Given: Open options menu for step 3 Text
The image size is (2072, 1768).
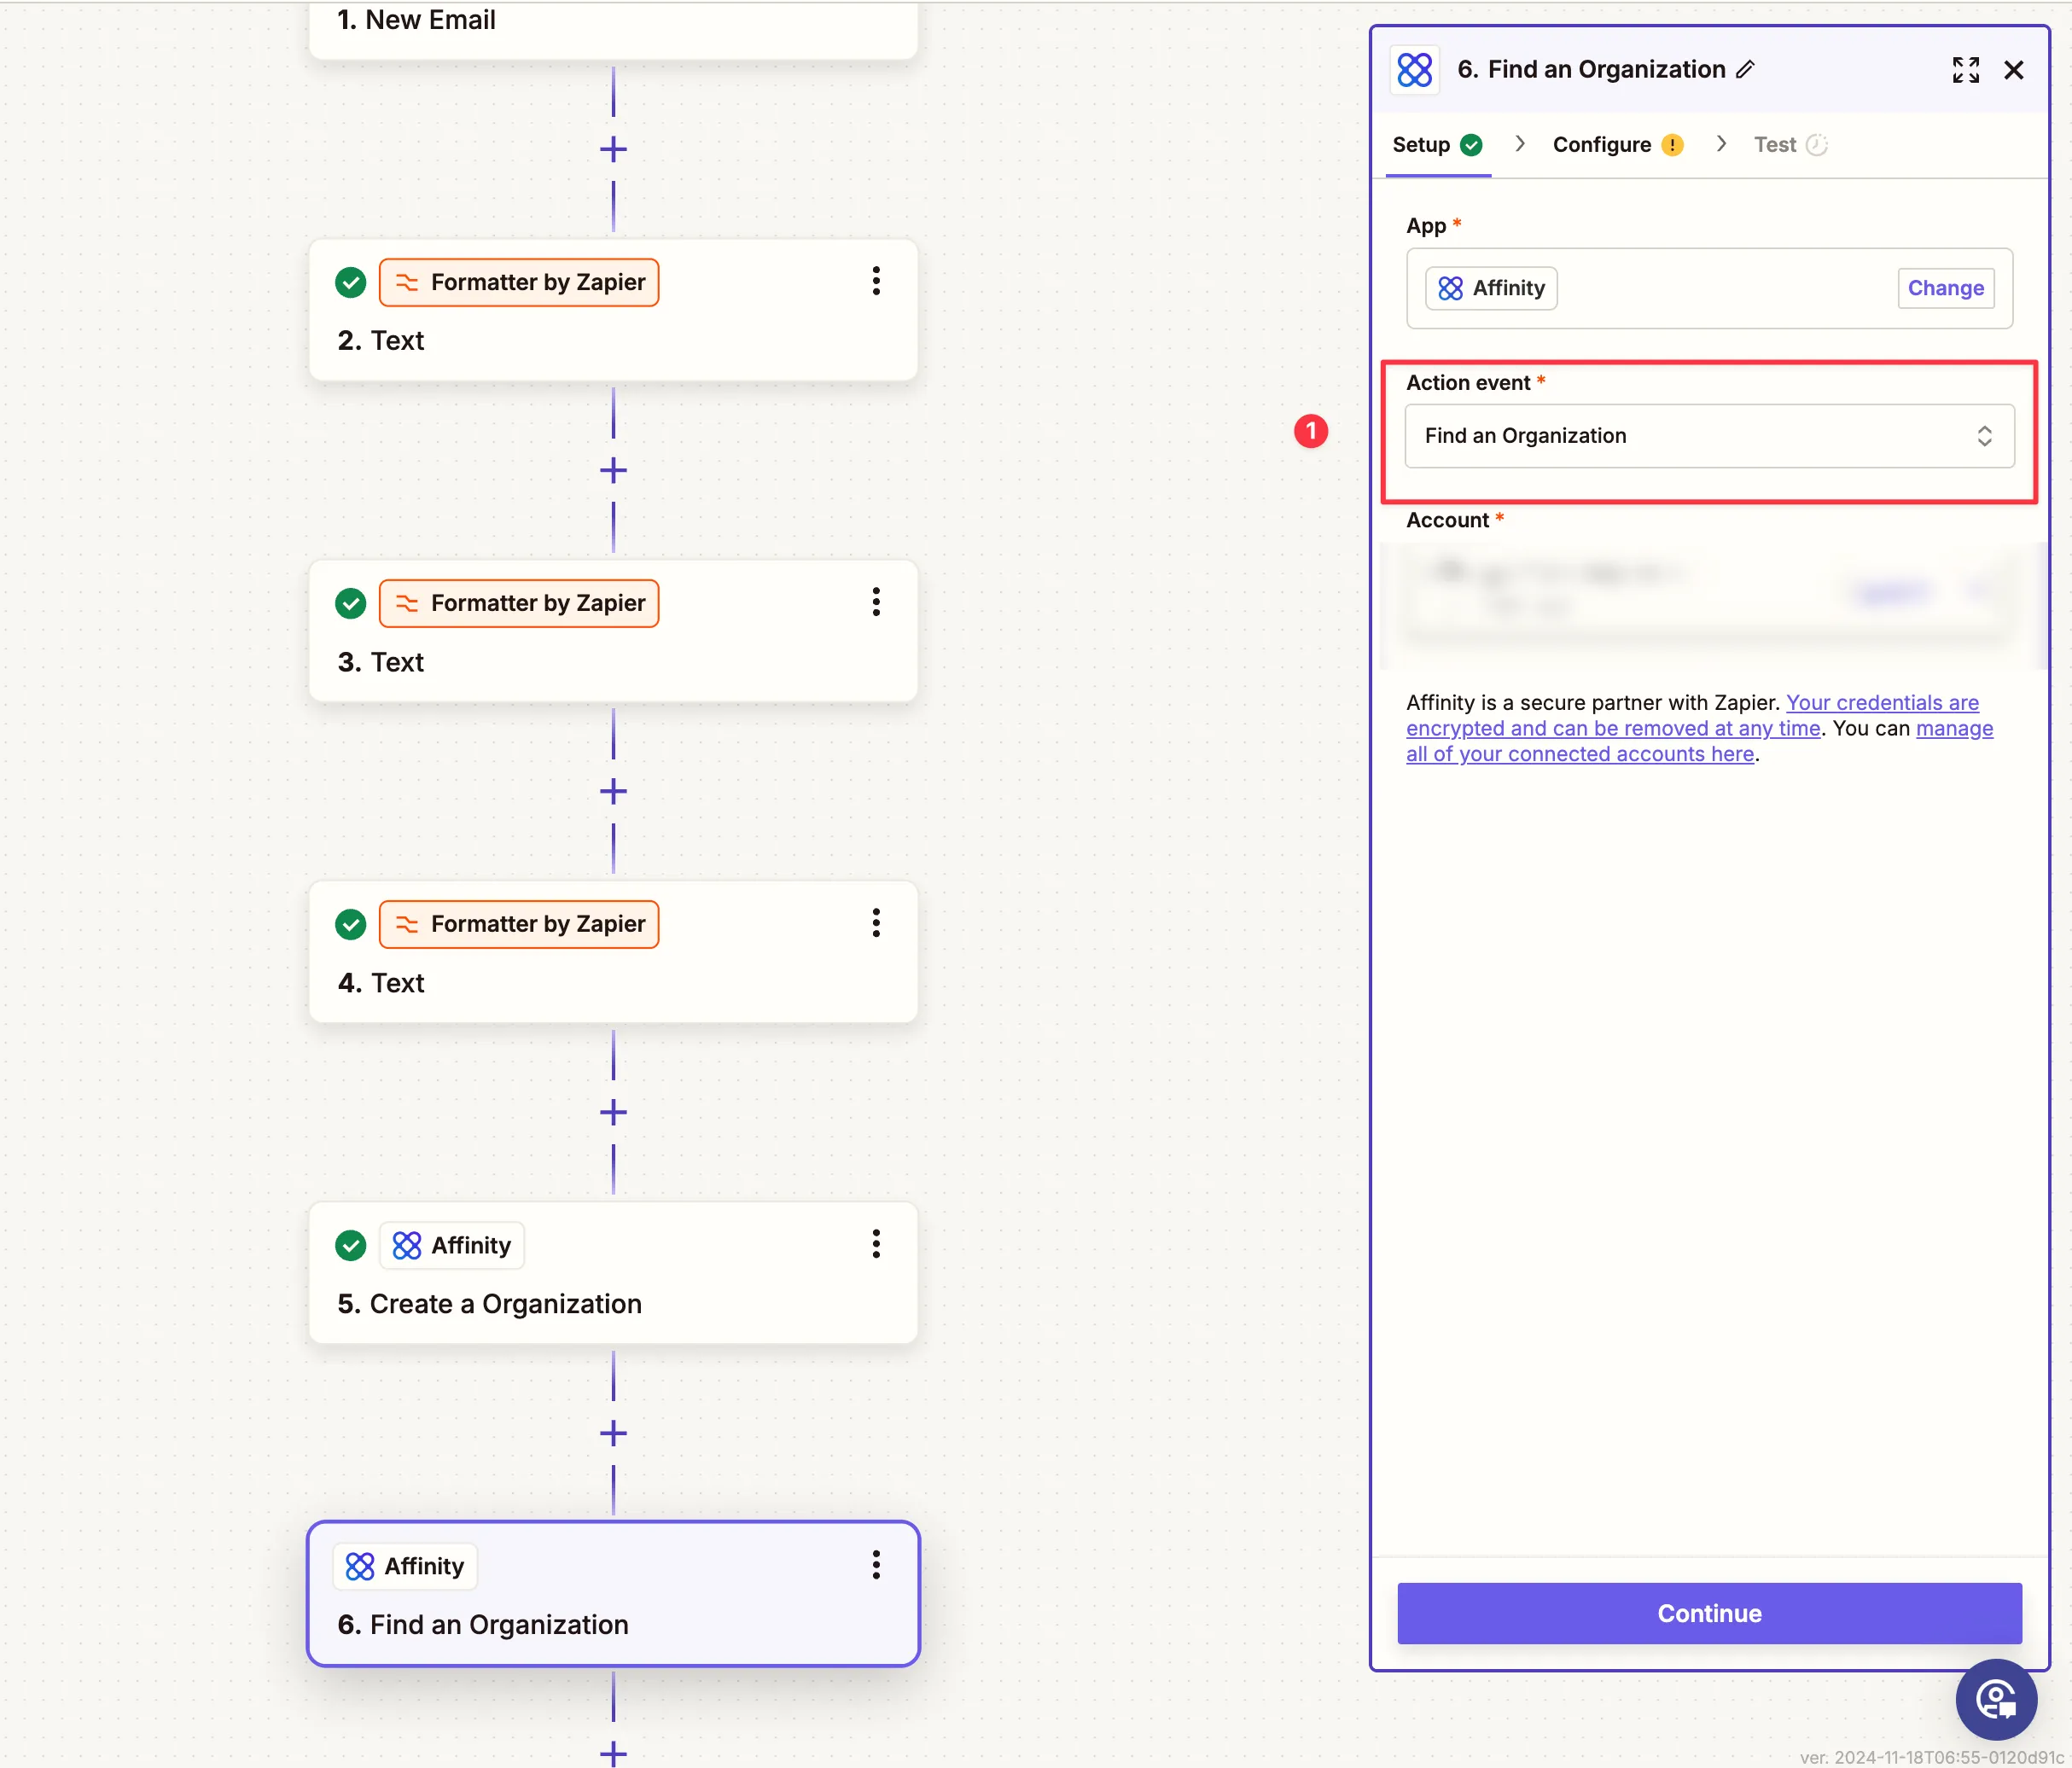Looking at the screenshot, I should click(876, 602).
